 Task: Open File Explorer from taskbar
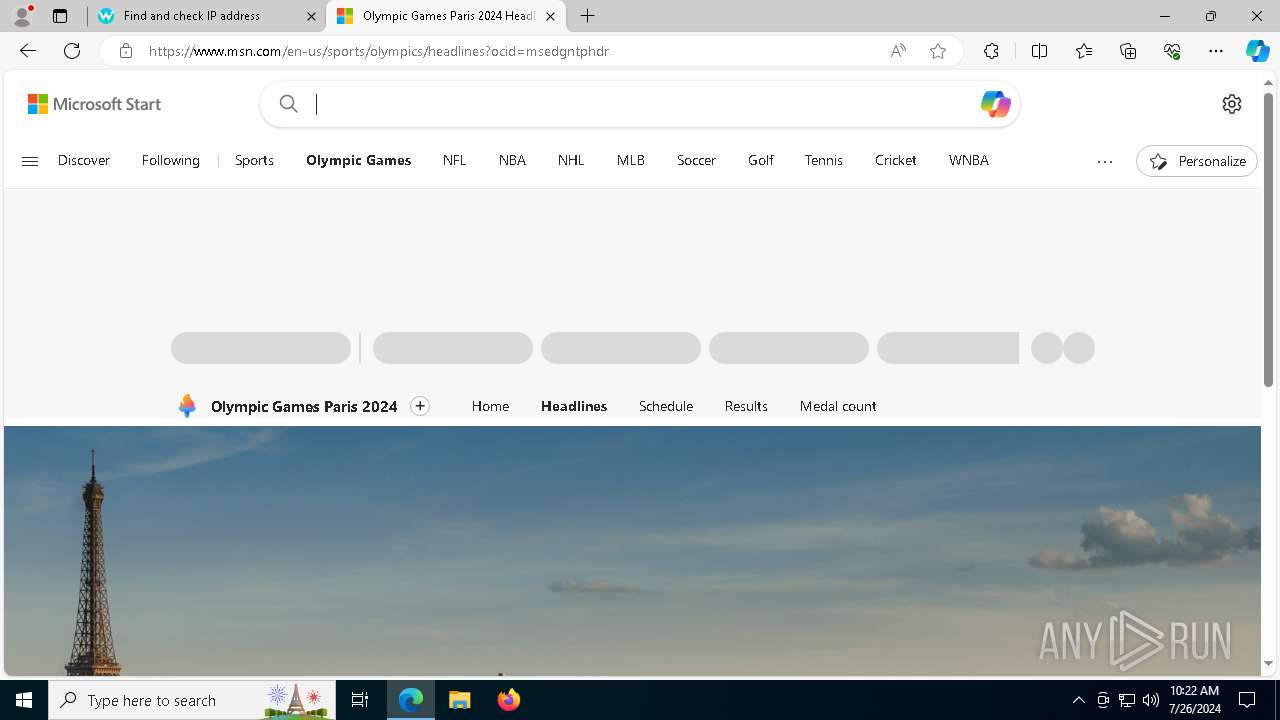click(x=459, y=700)
